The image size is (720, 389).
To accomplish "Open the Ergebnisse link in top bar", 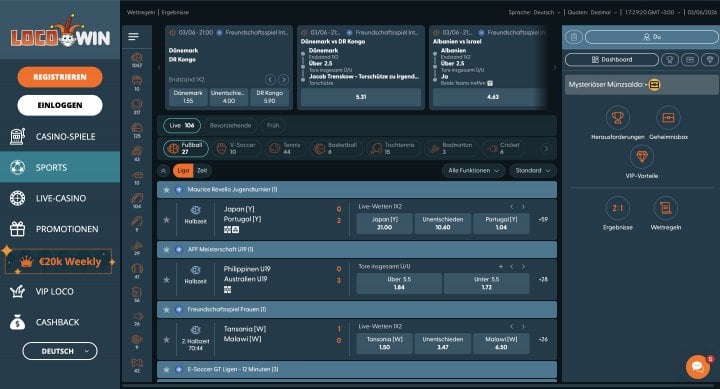I will tap(175, 12).
